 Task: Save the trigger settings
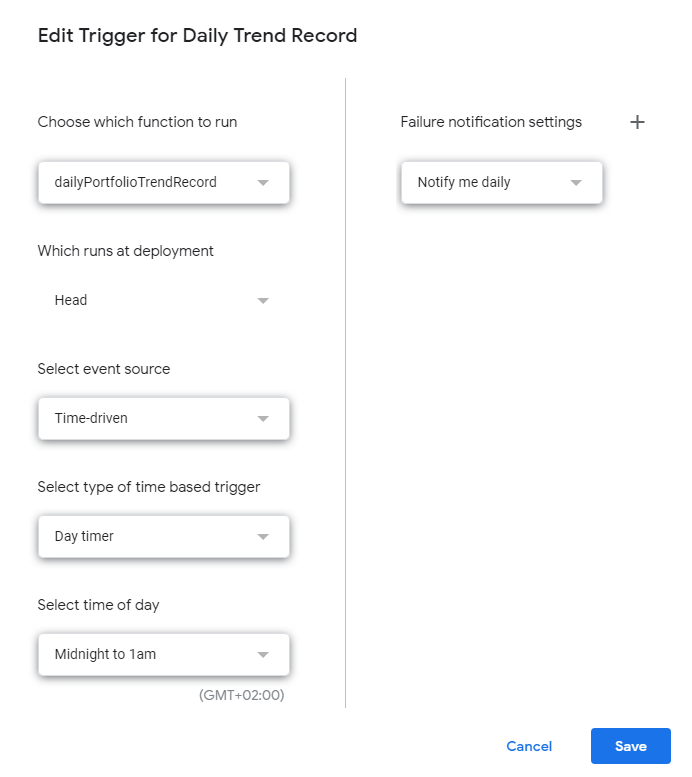tap(630, 746)
